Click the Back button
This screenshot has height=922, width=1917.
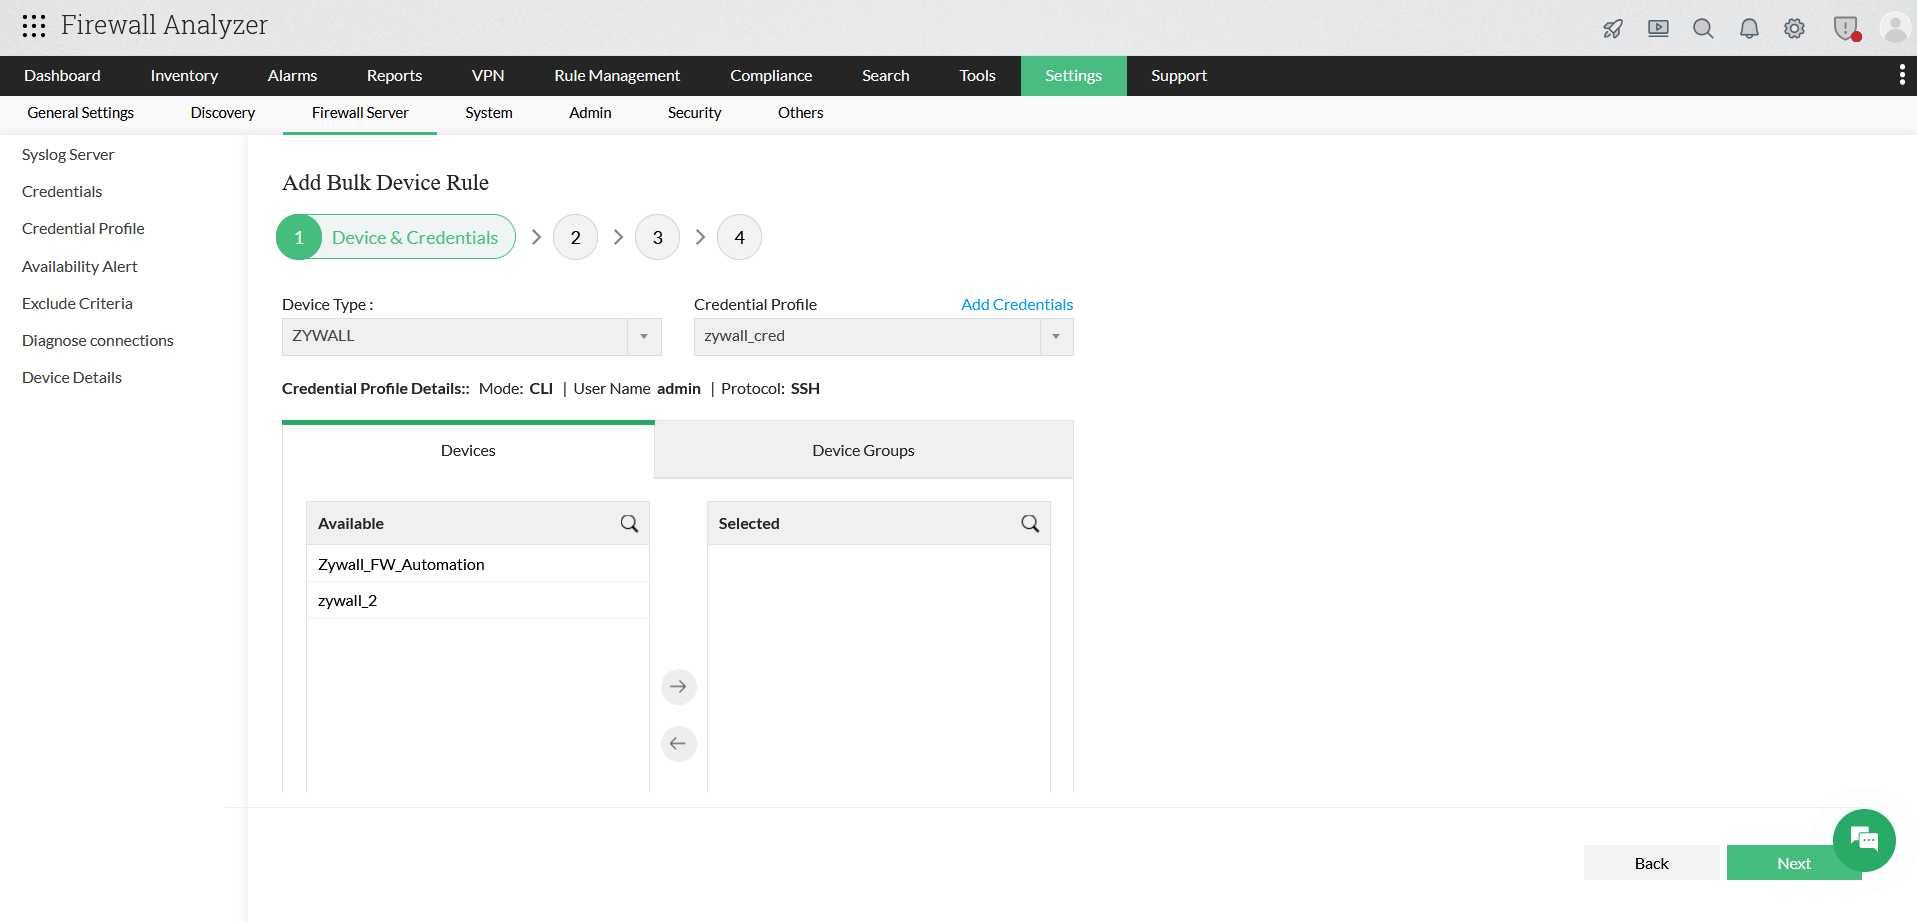click(x=1652, y=863)
